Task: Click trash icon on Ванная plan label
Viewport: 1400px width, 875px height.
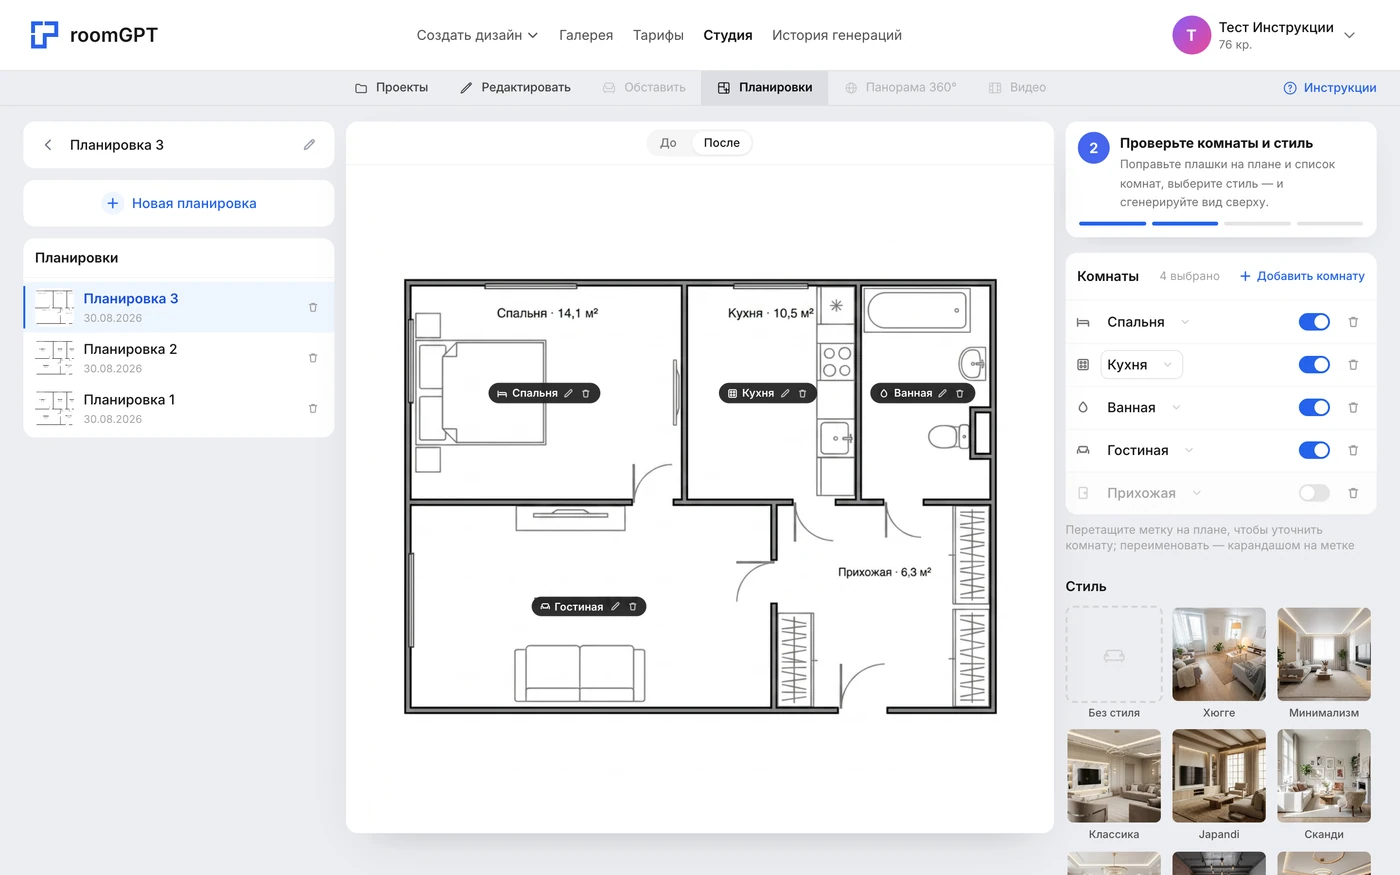Action: [x=960, y=394]
